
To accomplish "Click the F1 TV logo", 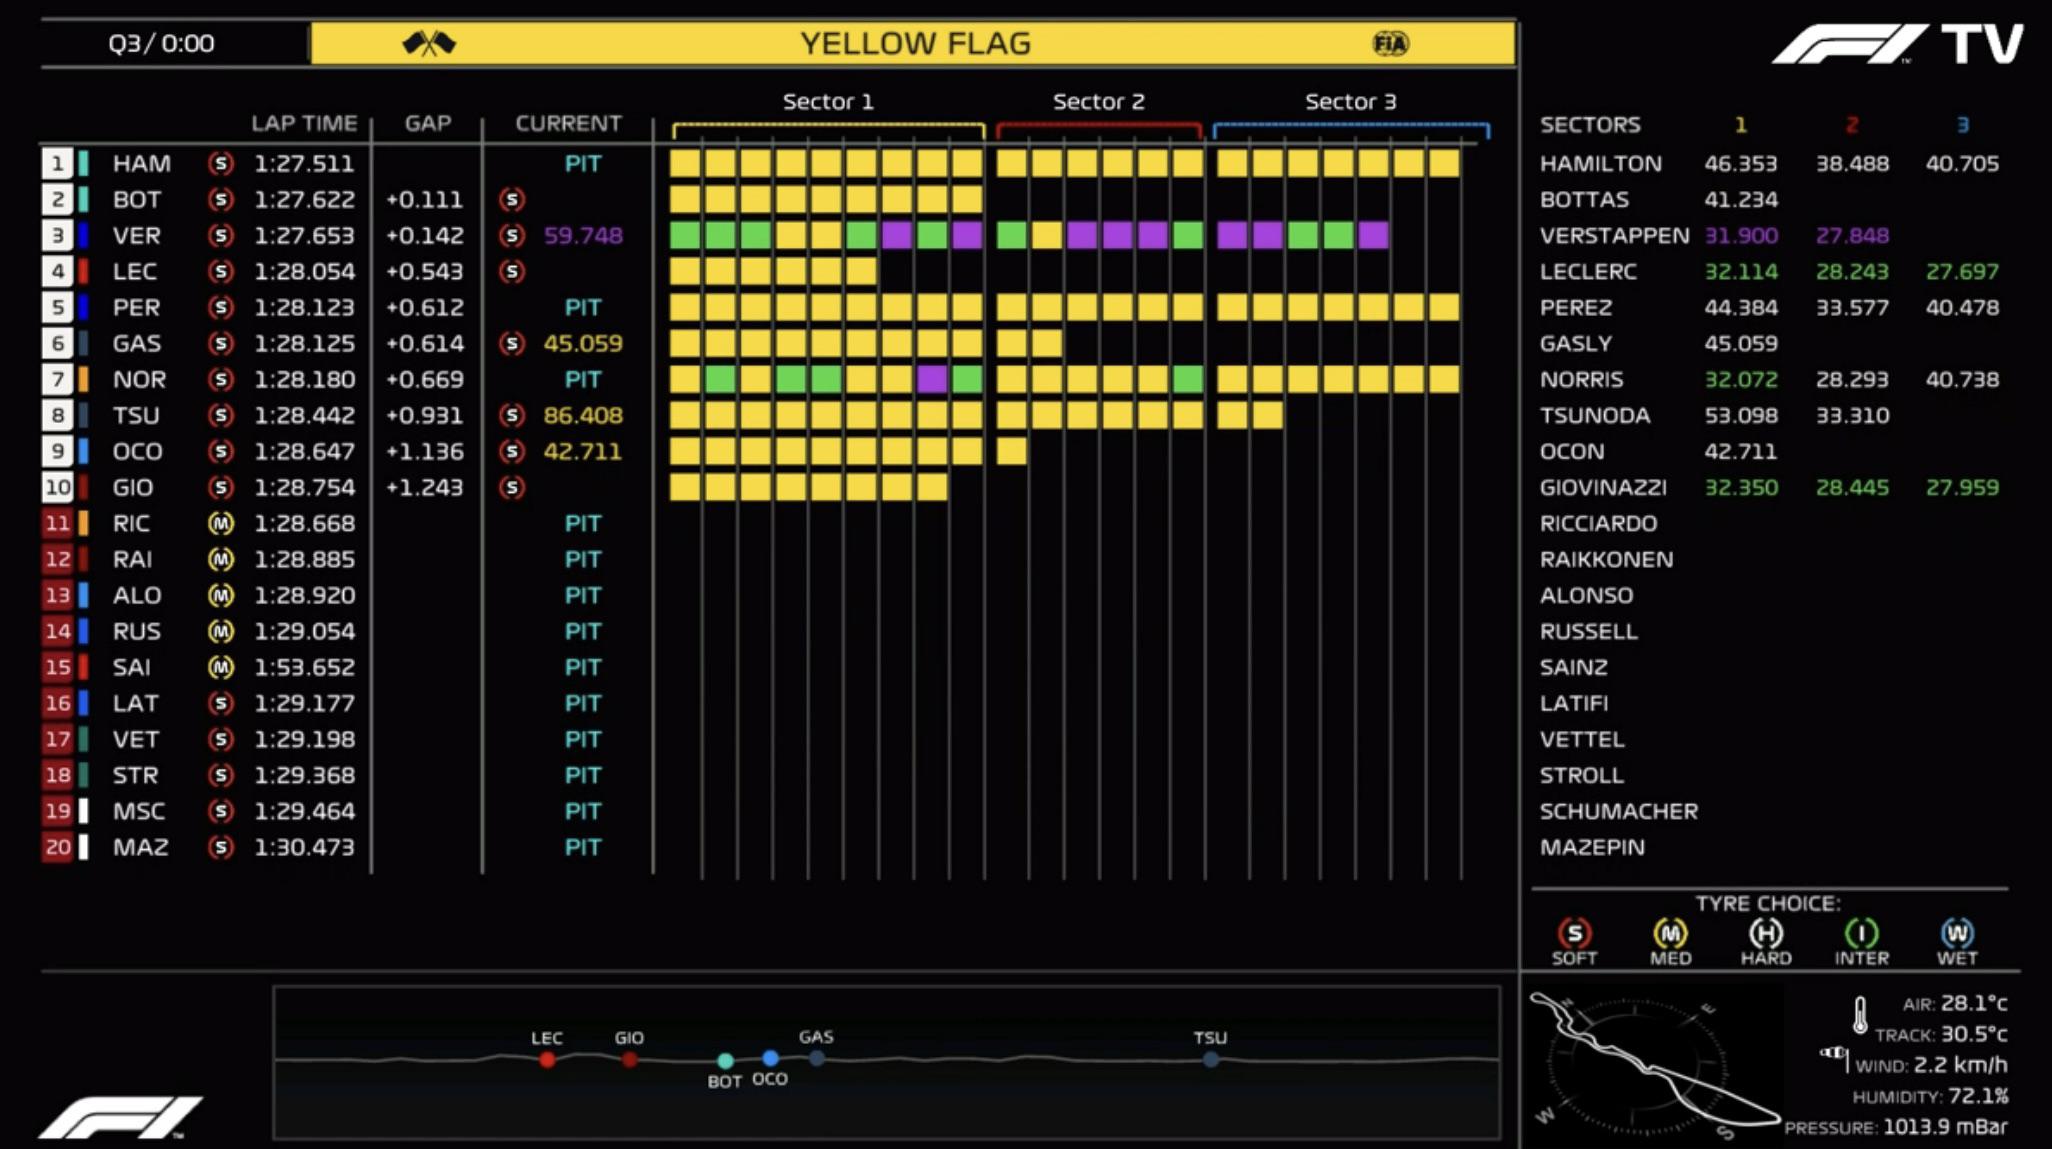I will click(1897, 44).
